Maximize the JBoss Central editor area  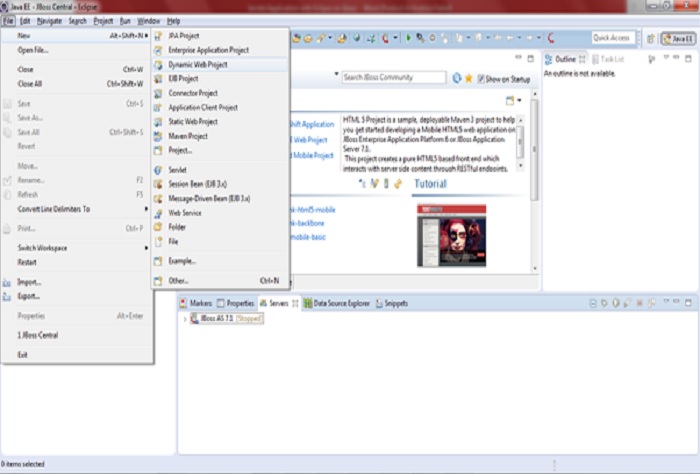pos(530,58)
